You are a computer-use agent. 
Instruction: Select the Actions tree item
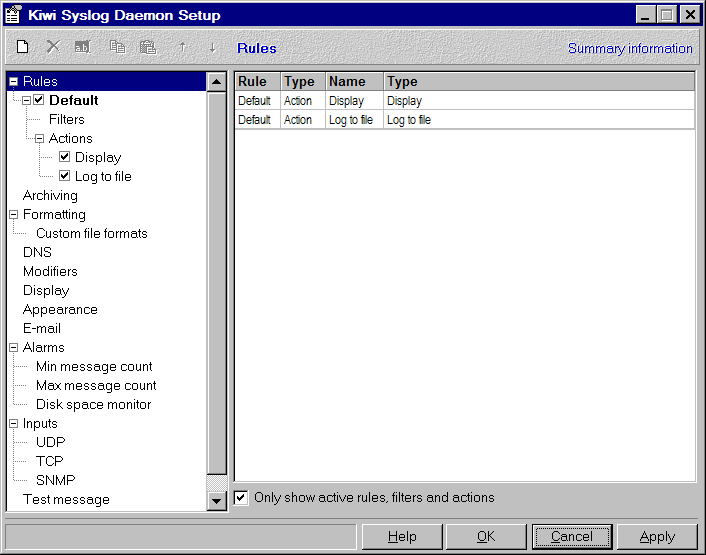tap(71, 138)
